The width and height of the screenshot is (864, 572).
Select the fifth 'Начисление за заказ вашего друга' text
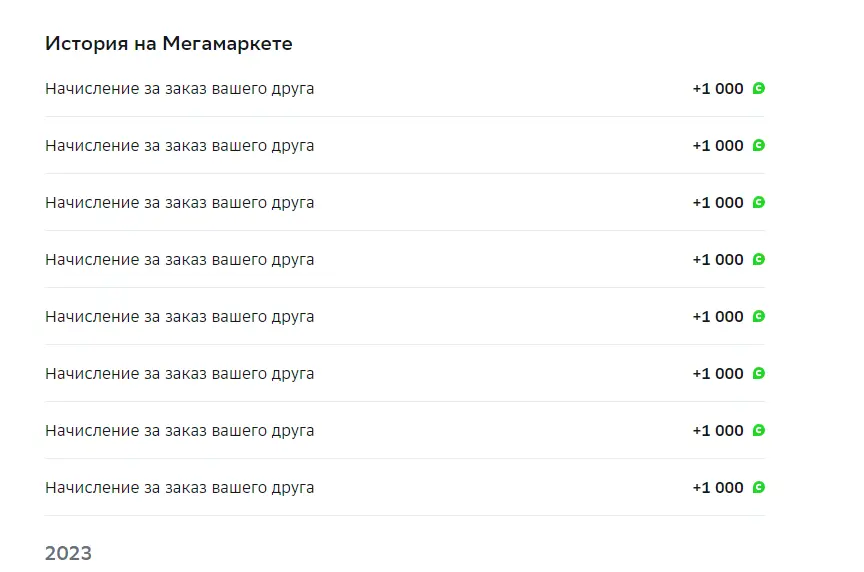point(180,317)
